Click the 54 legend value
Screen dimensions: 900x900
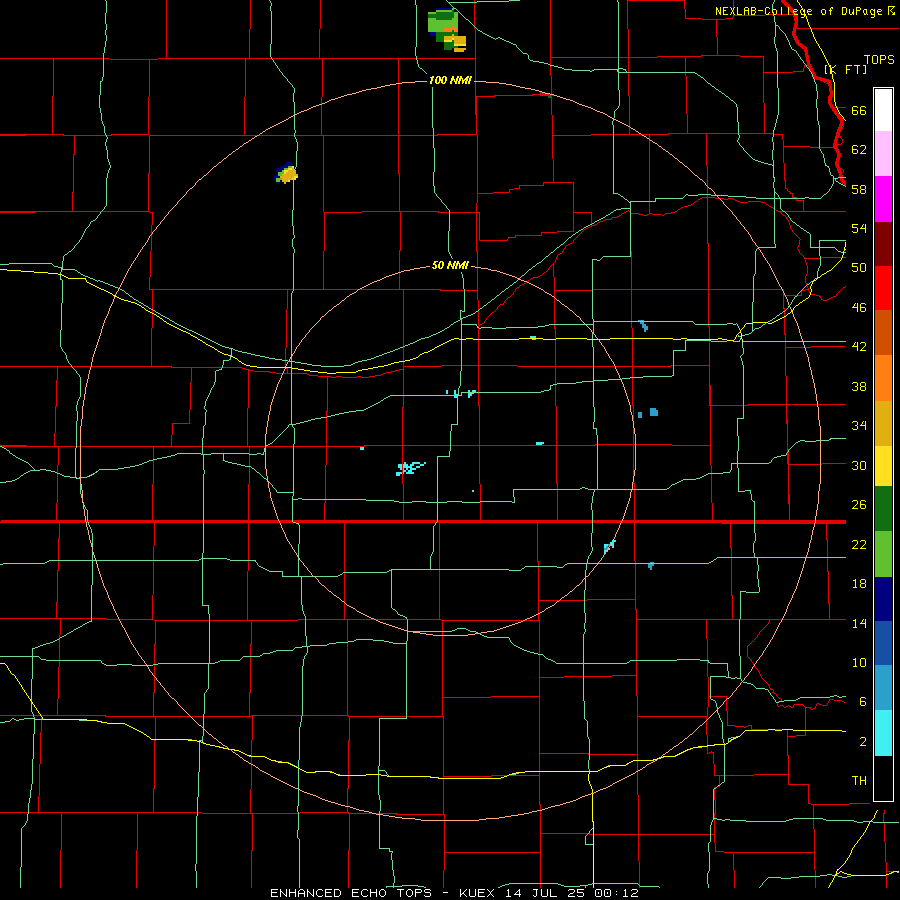859,228
